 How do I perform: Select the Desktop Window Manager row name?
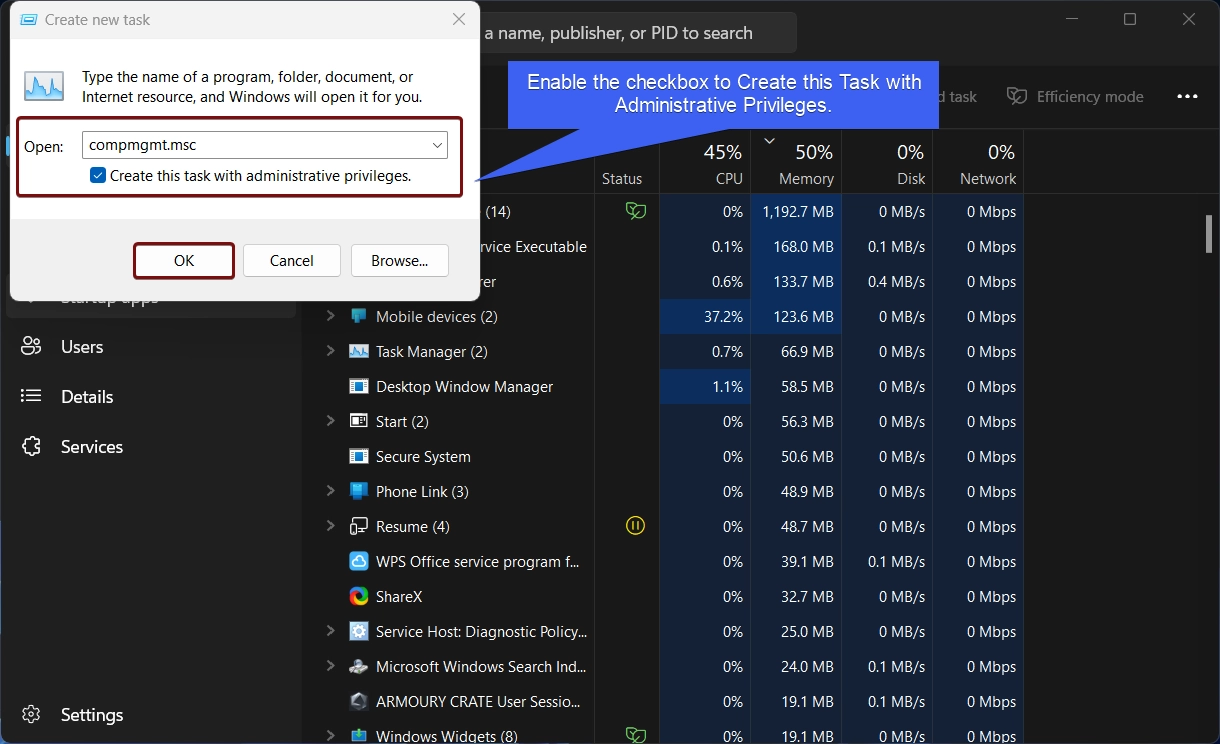click(464, 387)
